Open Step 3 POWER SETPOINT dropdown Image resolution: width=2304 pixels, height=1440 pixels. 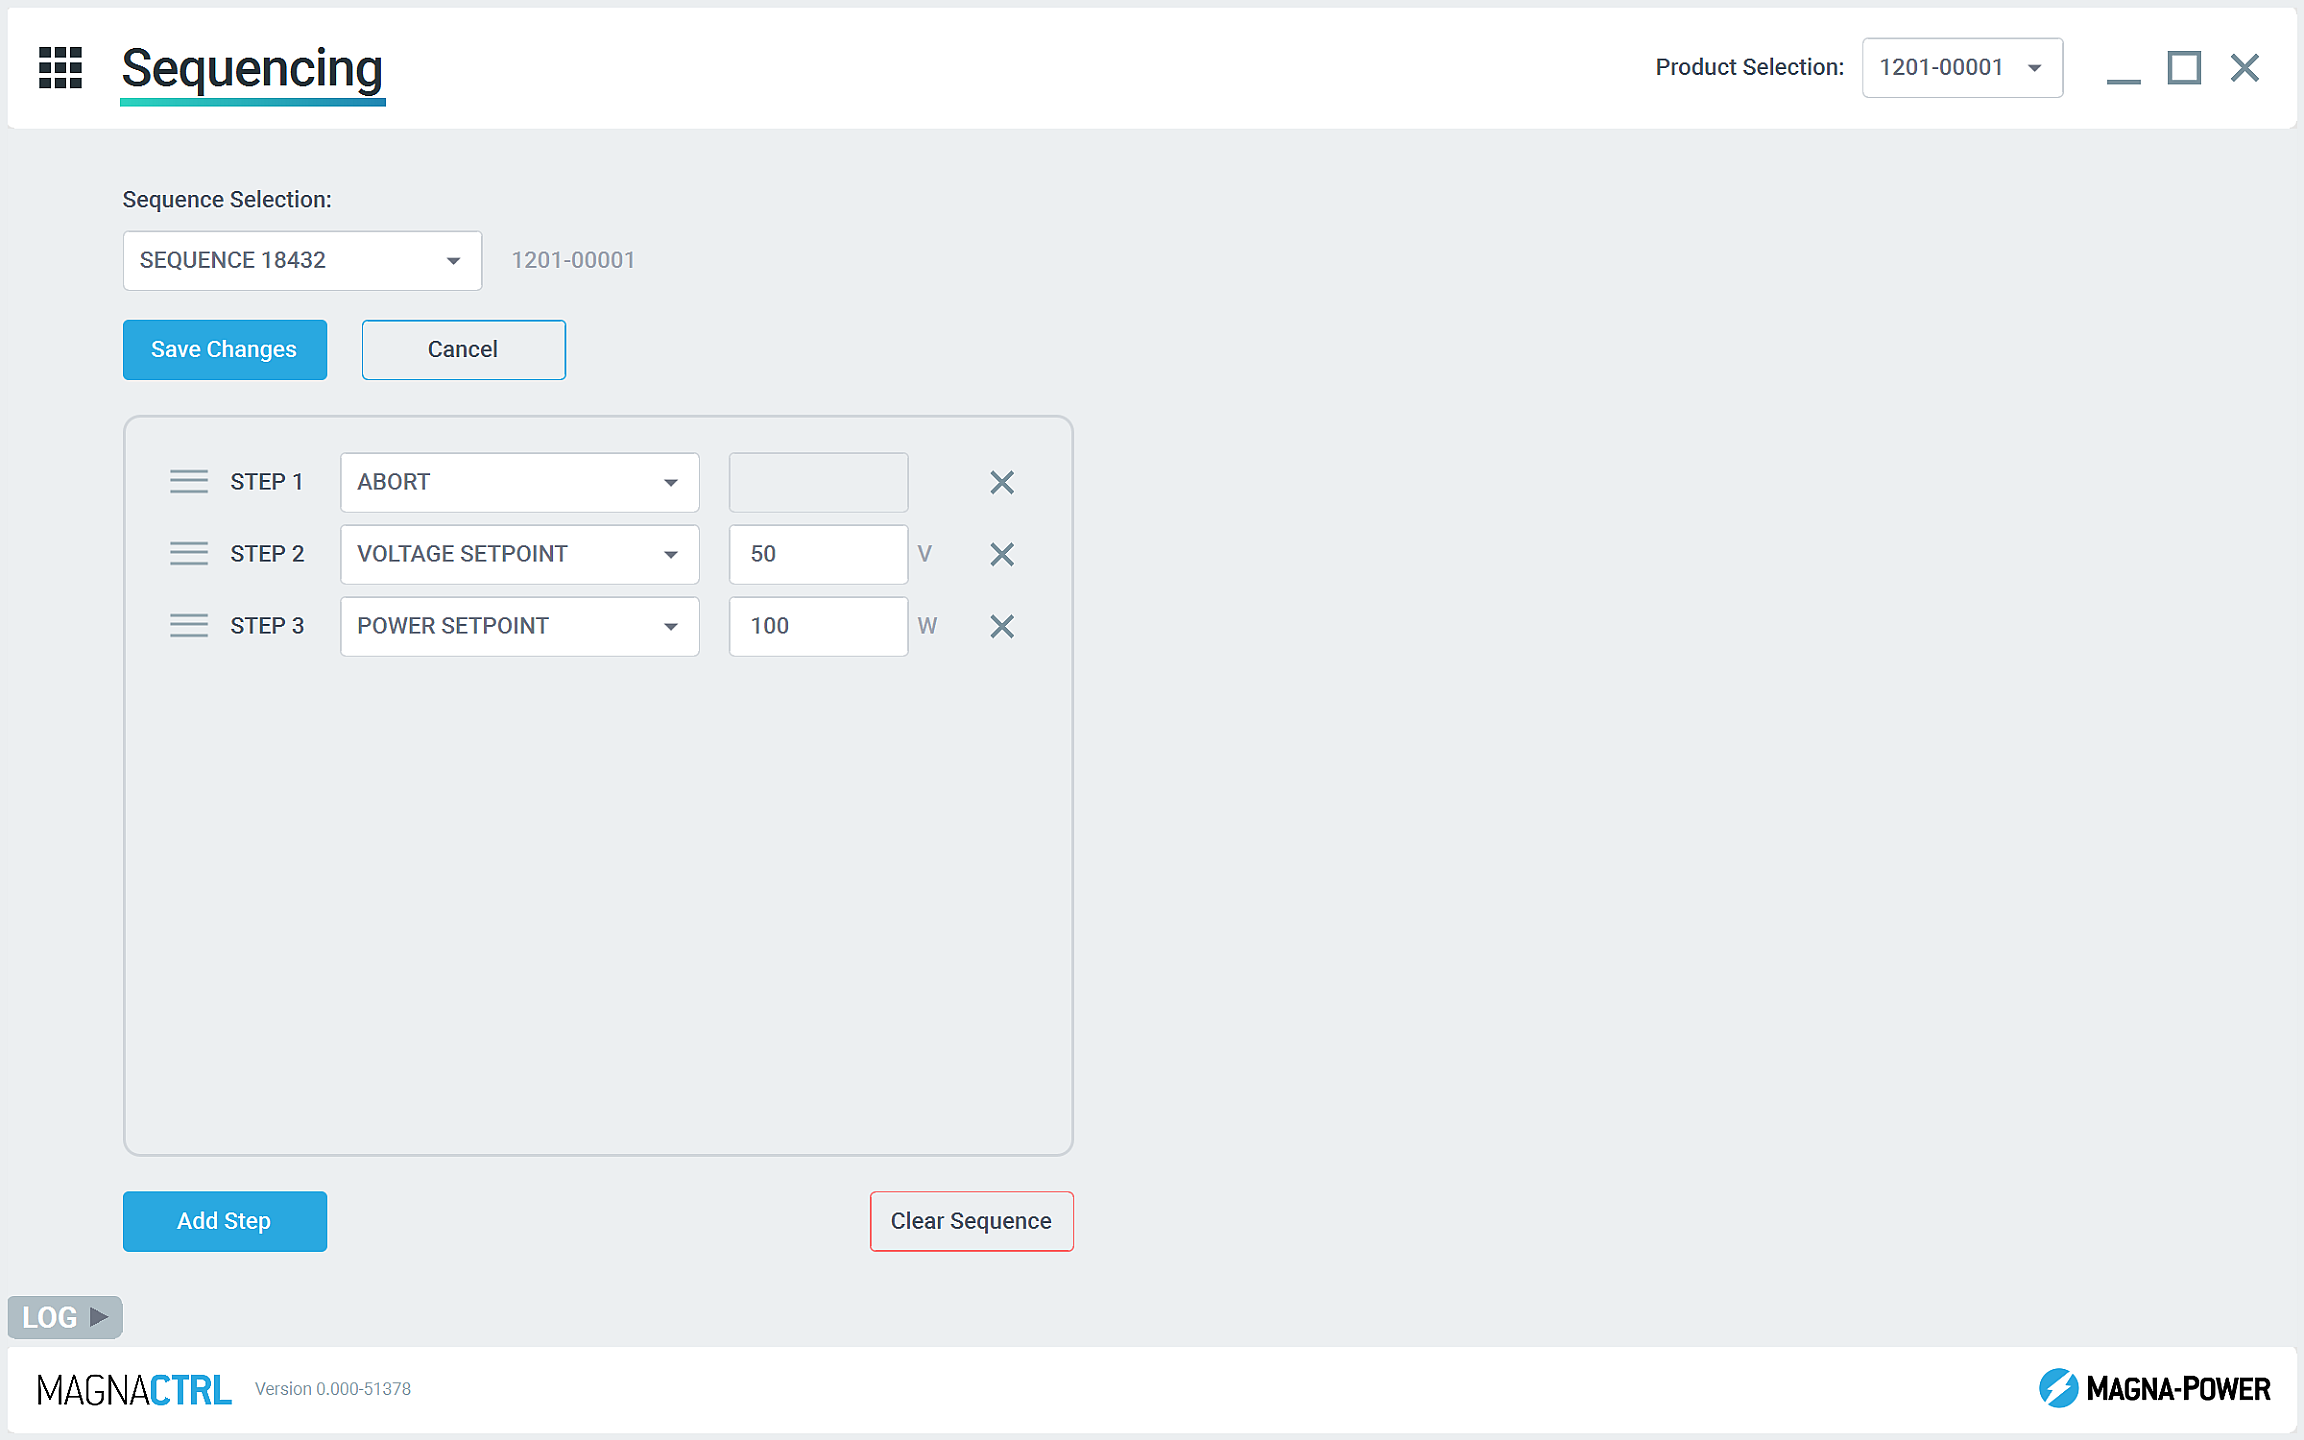(x=519, y=626)
